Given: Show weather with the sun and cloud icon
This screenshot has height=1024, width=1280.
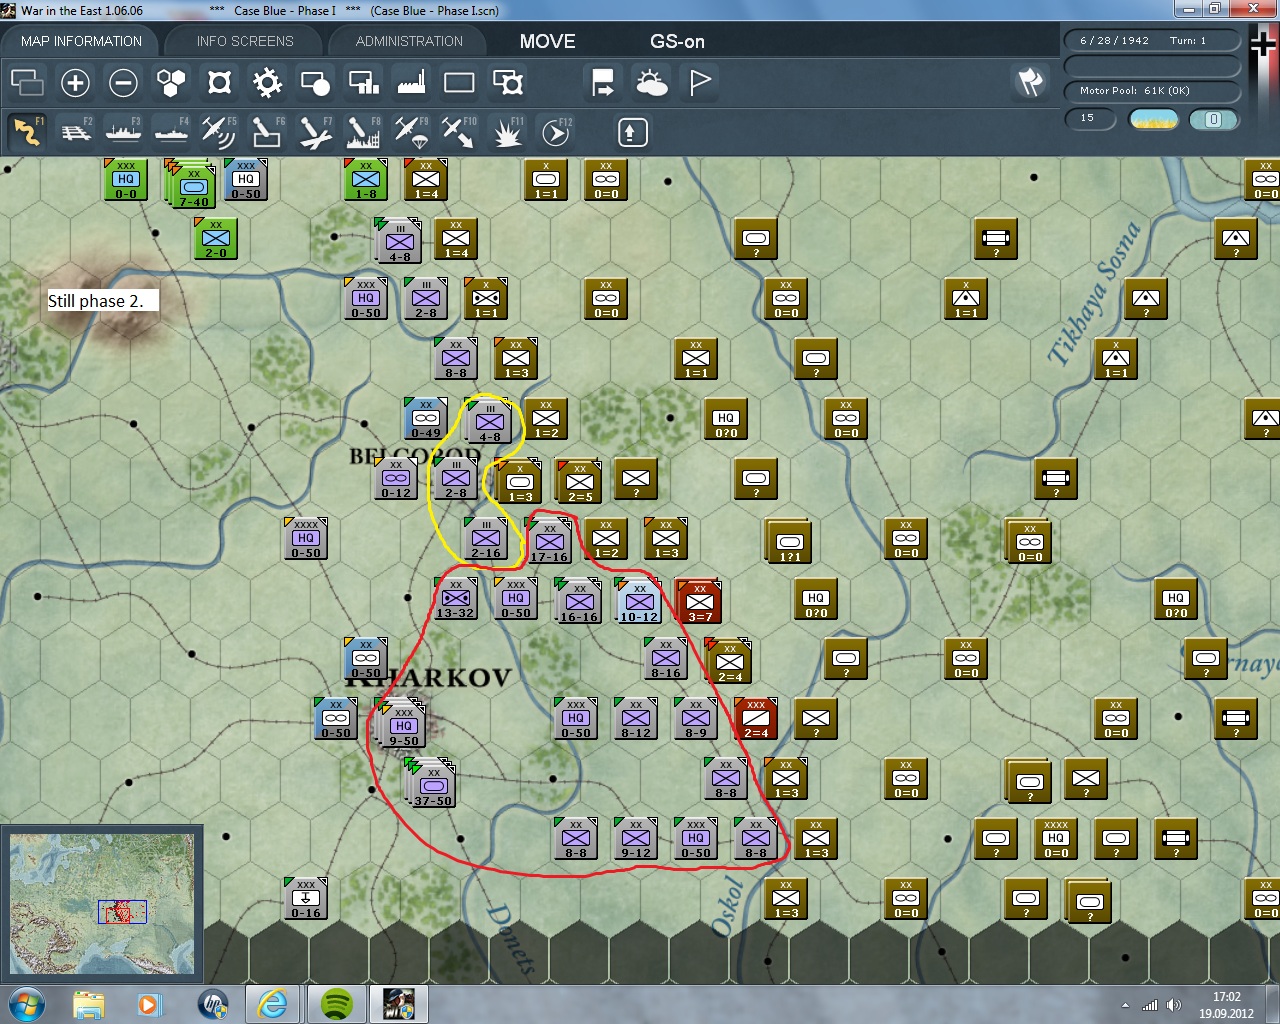Looking at the screenshot, I should tap(651, 82).
